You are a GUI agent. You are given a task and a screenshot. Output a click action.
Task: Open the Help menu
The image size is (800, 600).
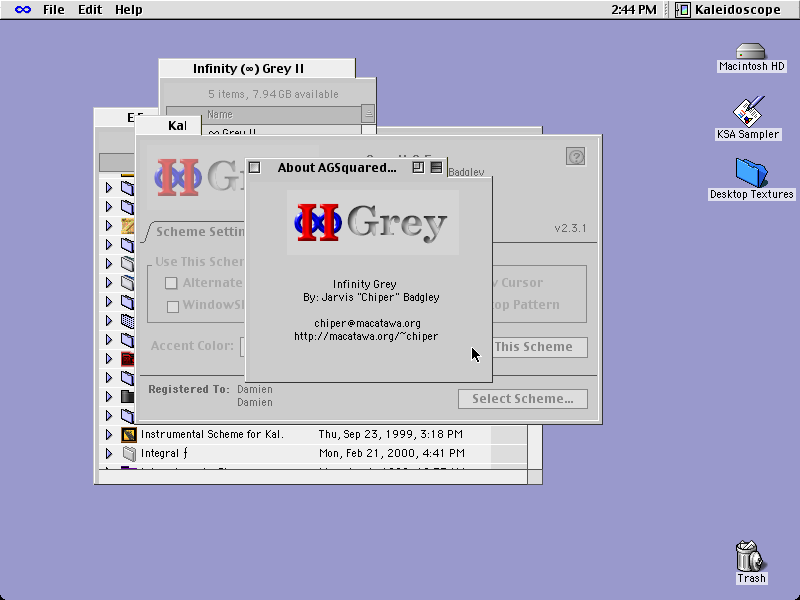pos(129,10)
